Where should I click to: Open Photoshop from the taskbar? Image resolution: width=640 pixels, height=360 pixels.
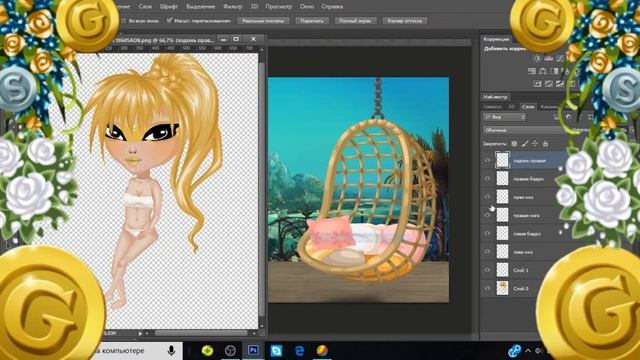click(x=253, y=350)
